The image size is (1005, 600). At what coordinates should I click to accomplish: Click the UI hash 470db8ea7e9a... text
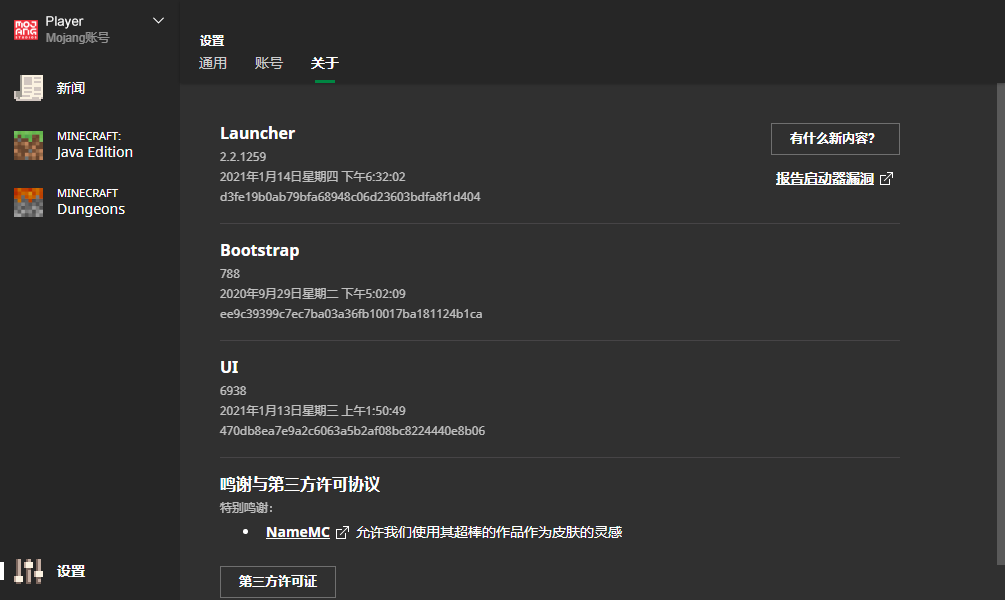click(x=353, y=431)
